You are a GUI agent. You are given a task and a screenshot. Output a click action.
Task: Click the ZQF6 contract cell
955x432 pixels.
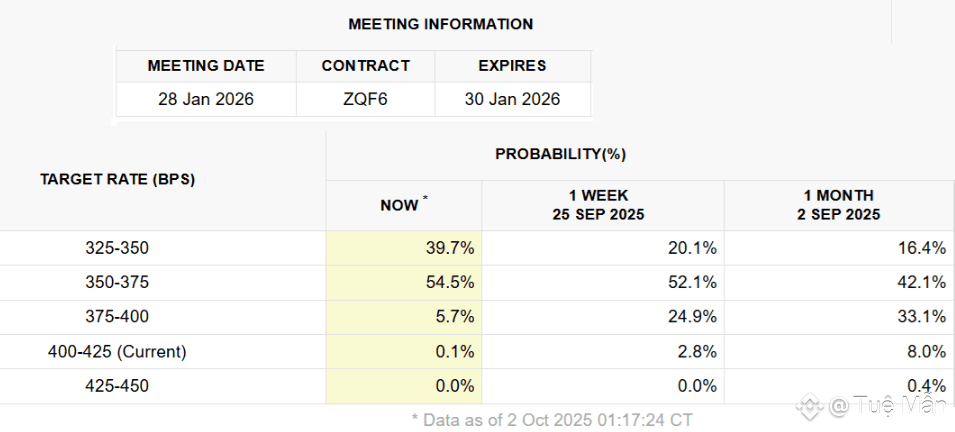coord(365,99)
